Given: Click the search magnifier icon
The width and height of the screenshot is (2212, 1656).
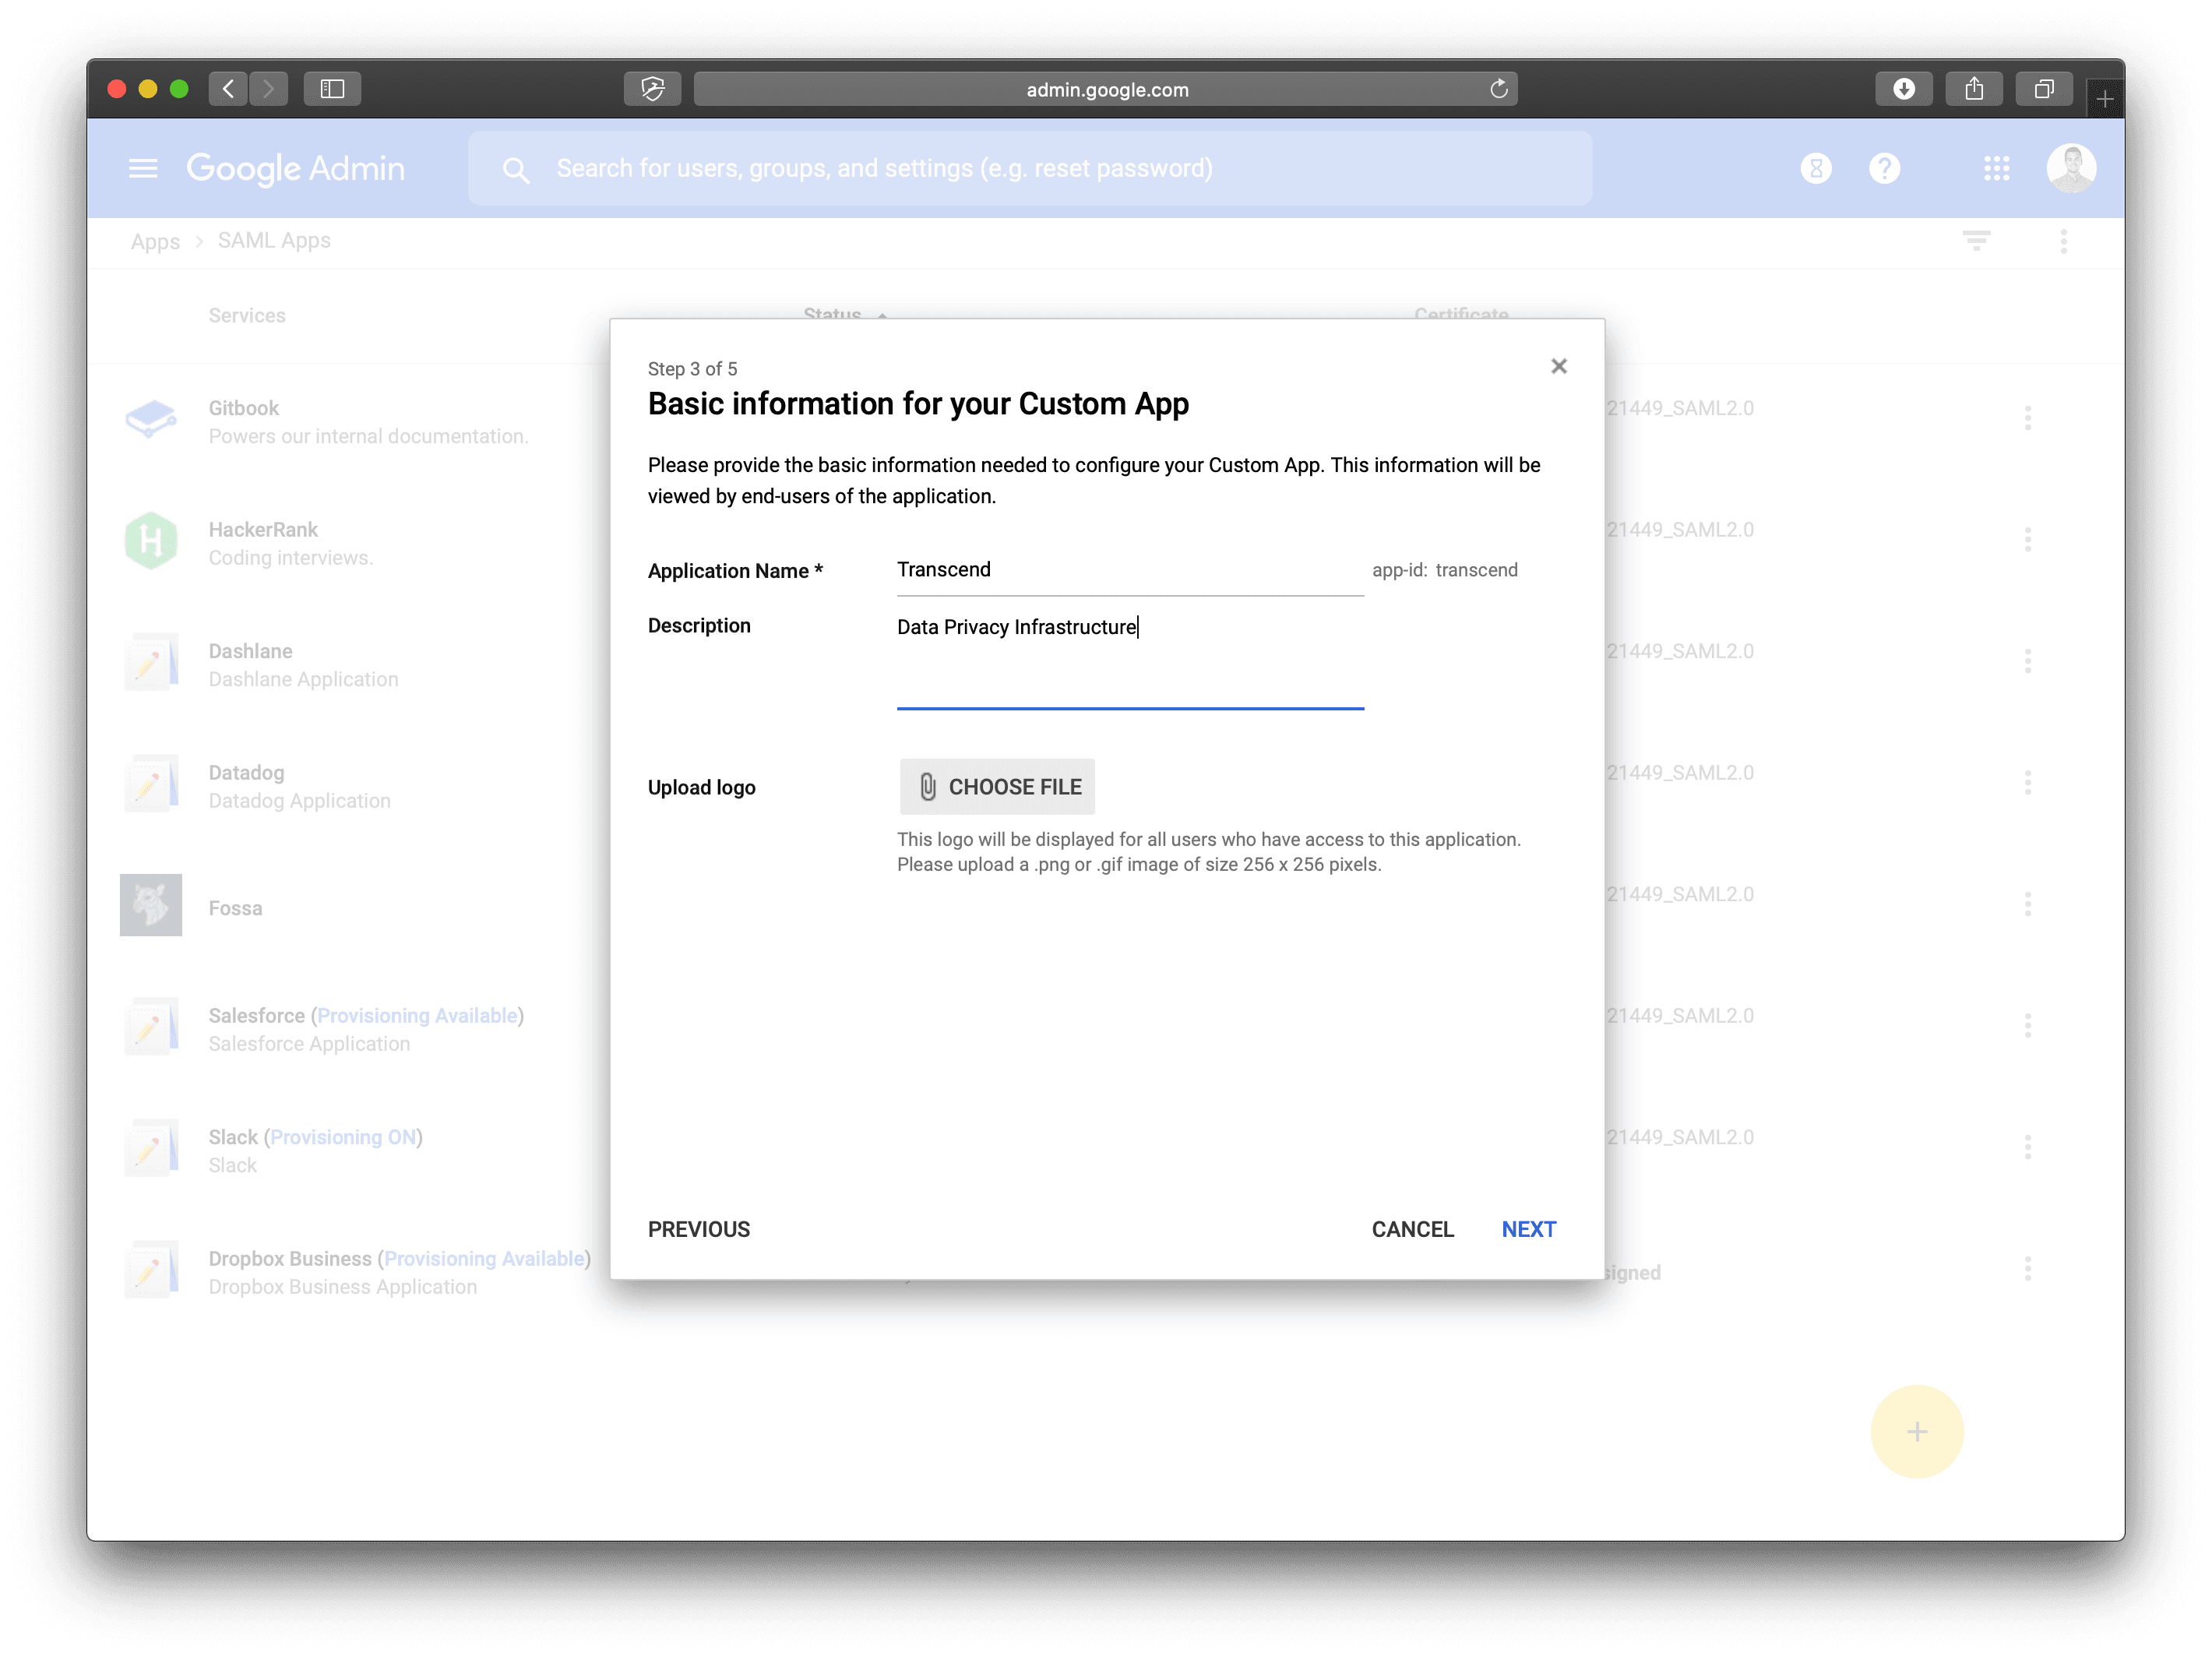Looking at the screenshot, I should click(516, 170).
